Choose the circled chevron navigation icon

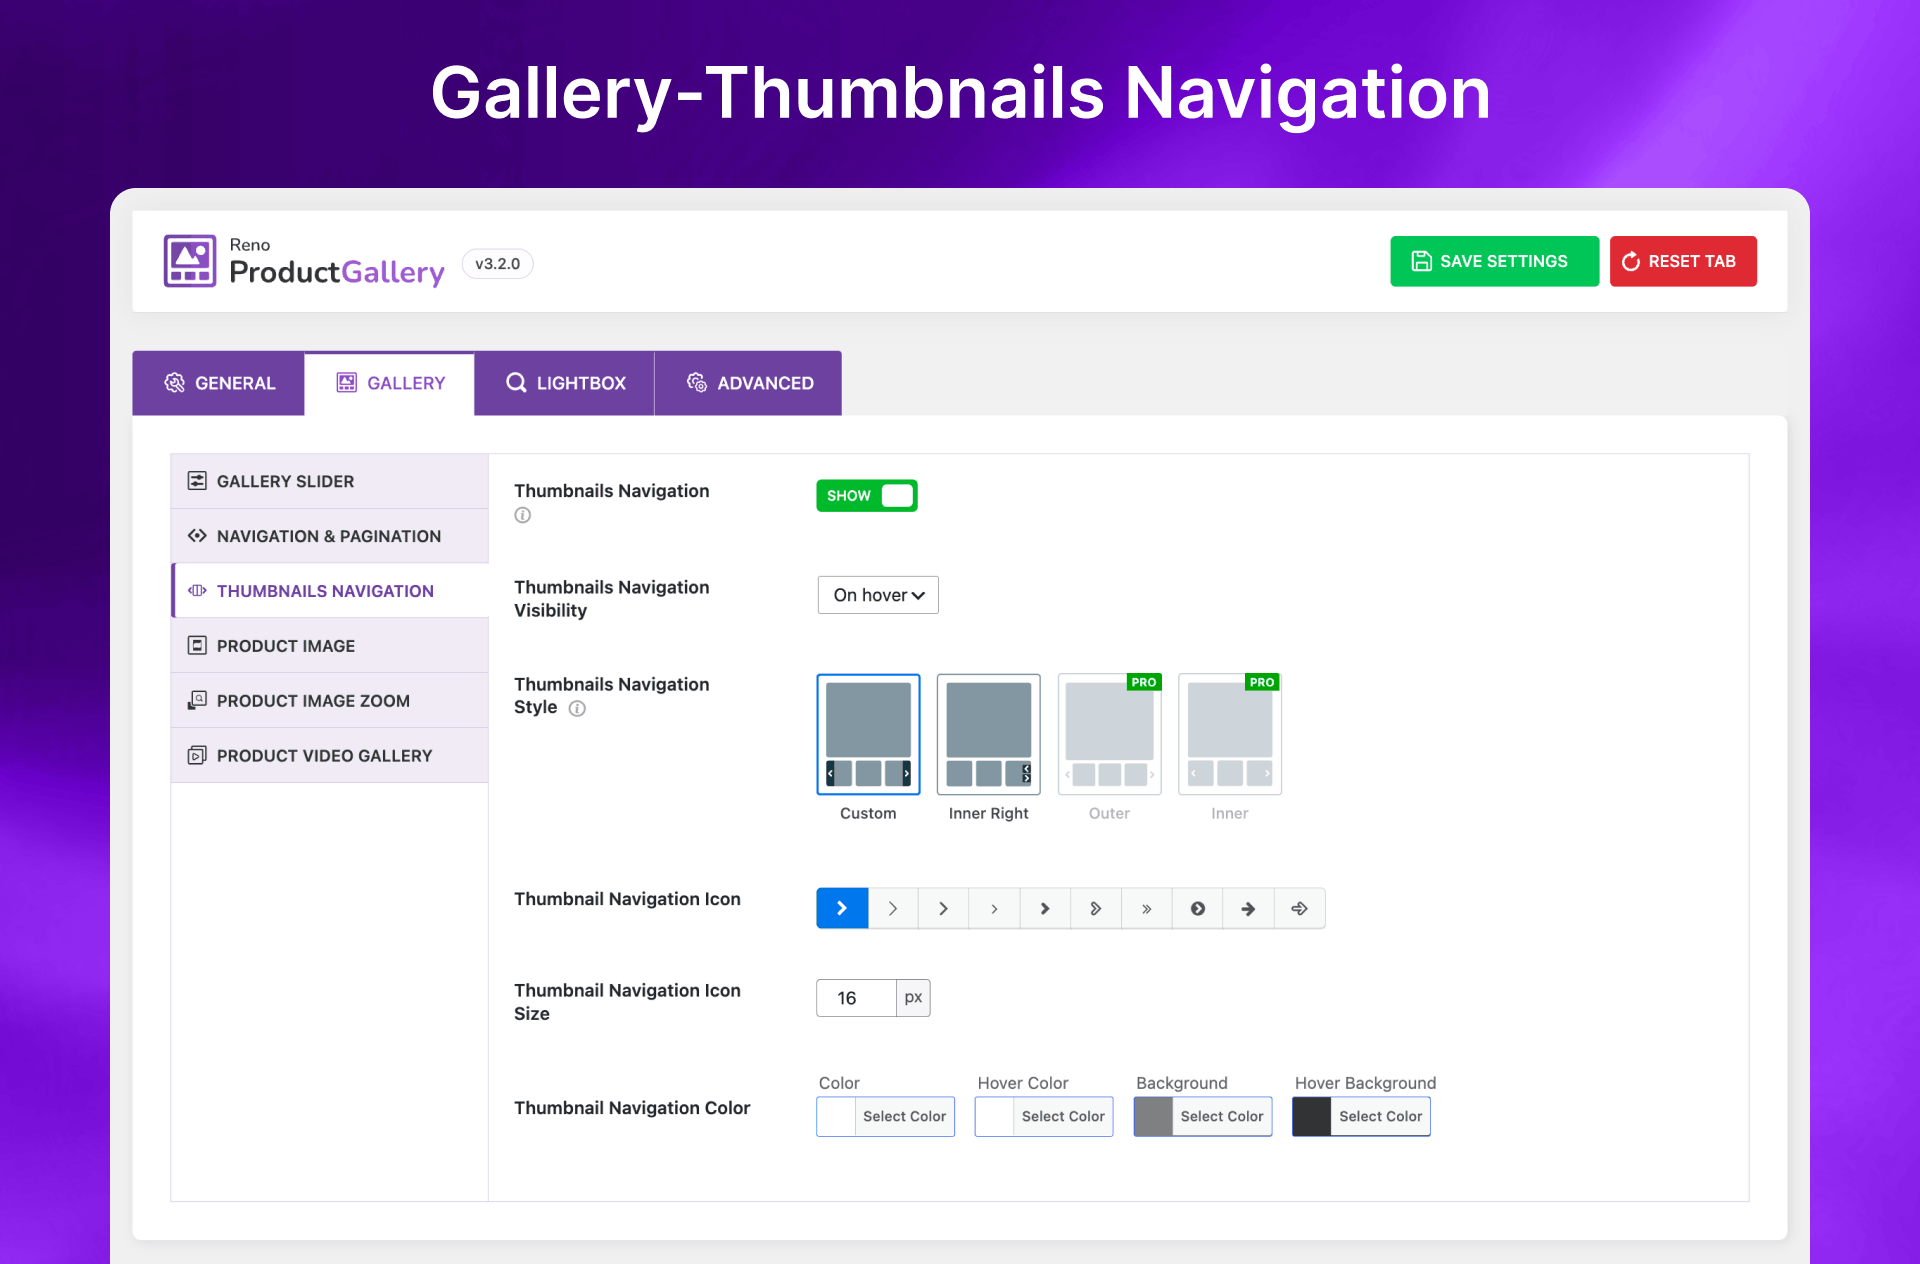click(x=1197, y=908)
